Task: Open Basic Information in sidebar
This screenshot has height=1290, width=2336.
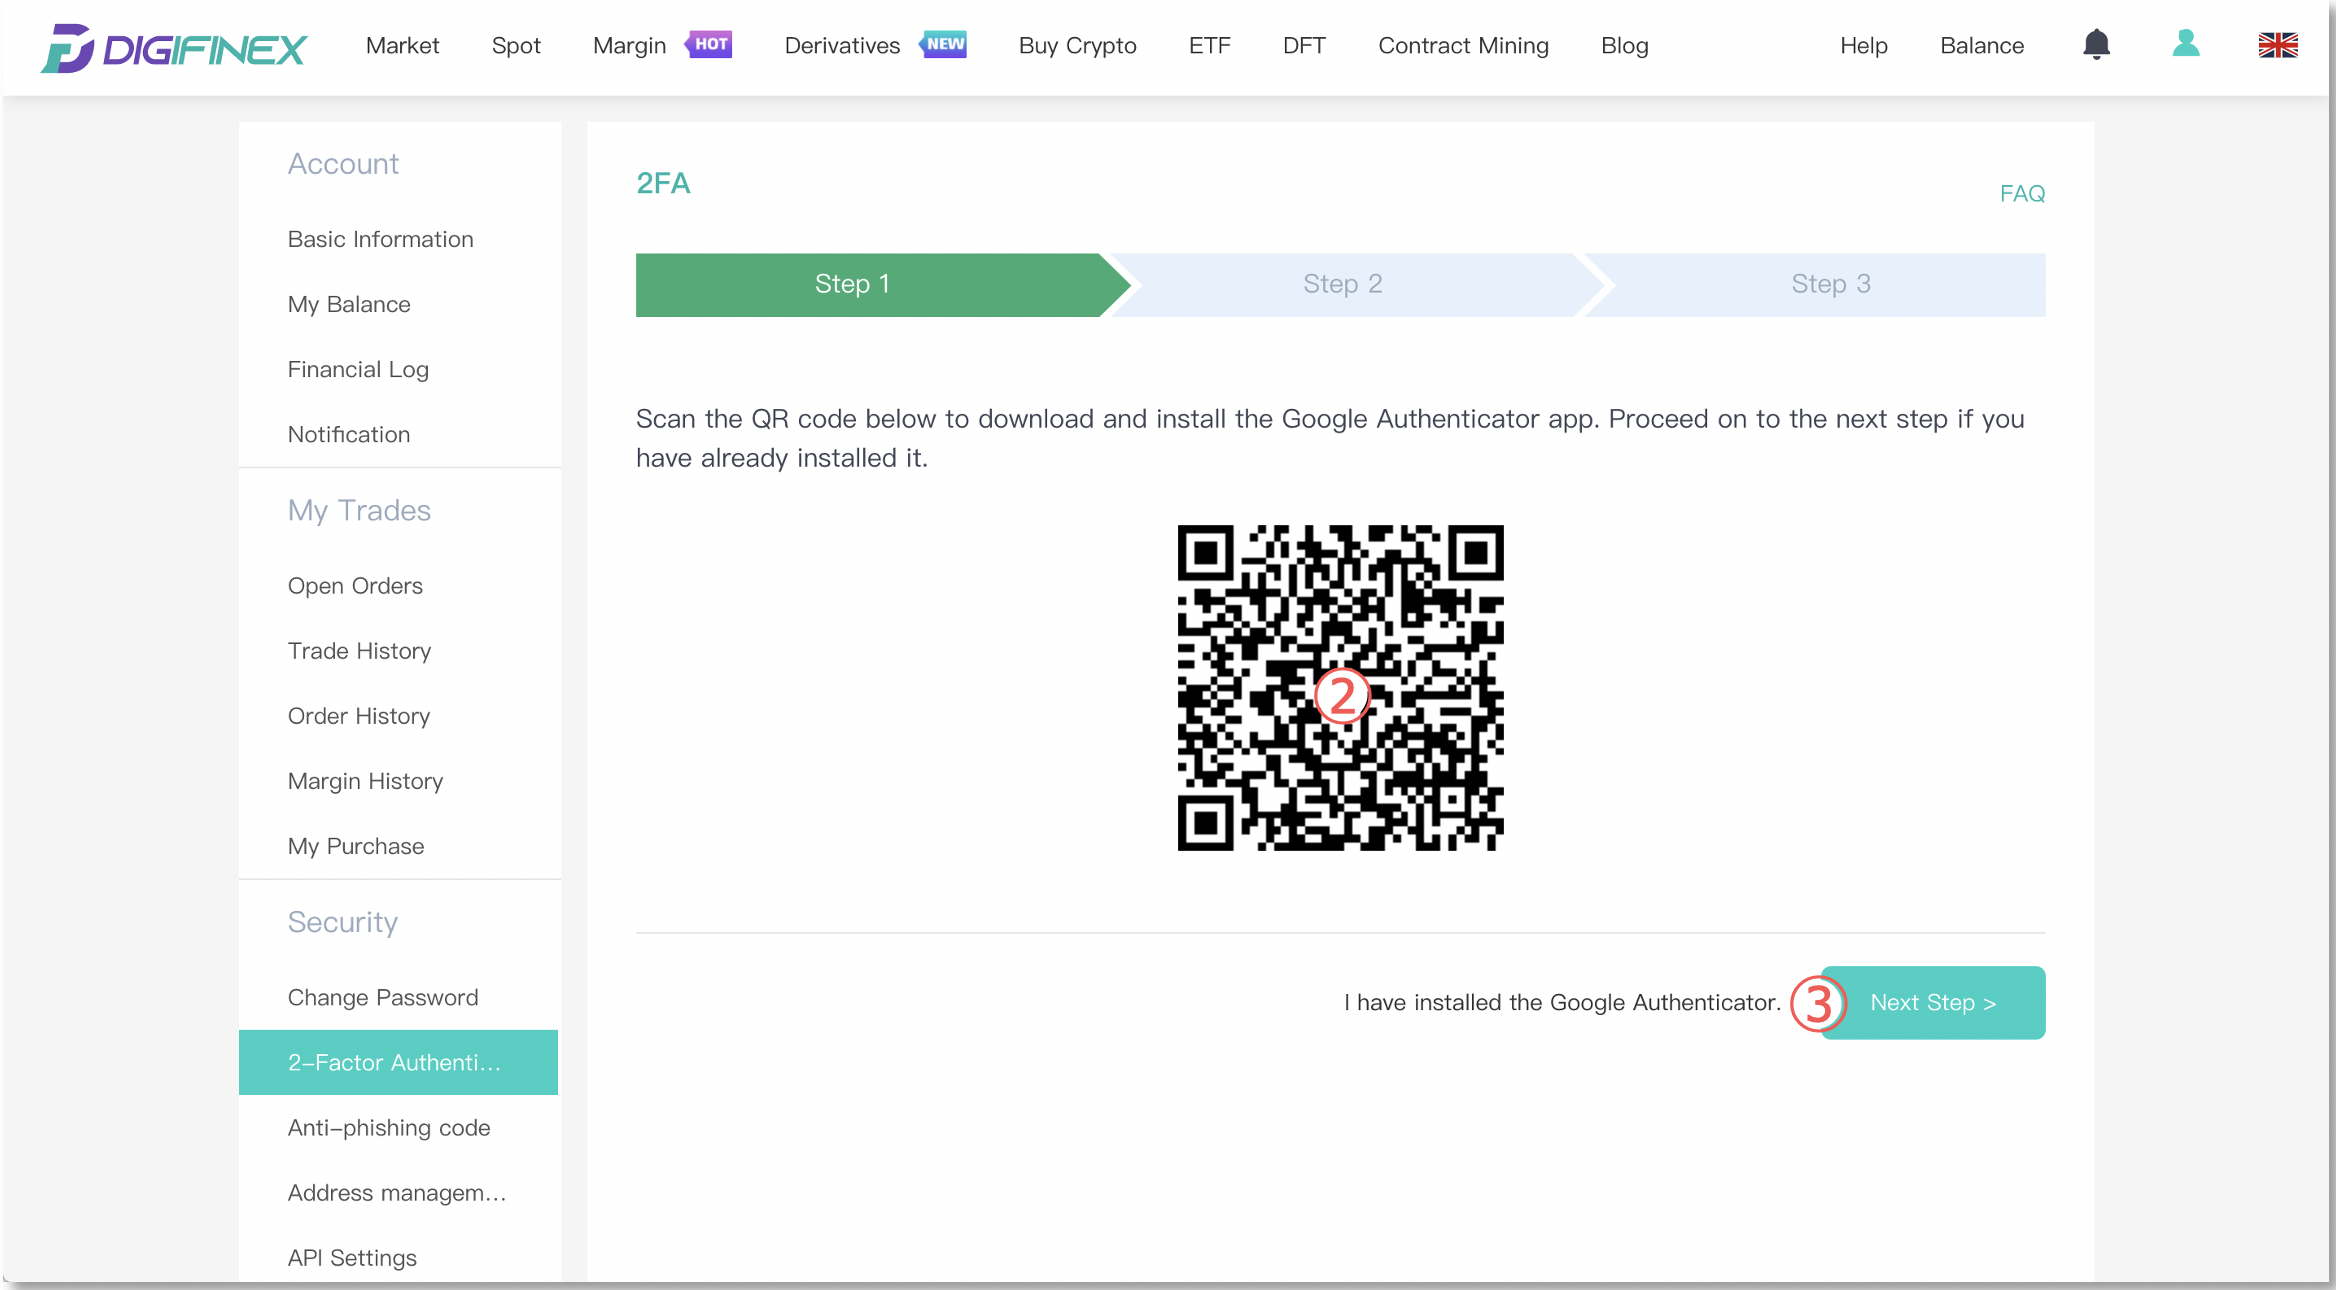Action: coord(380,239)
